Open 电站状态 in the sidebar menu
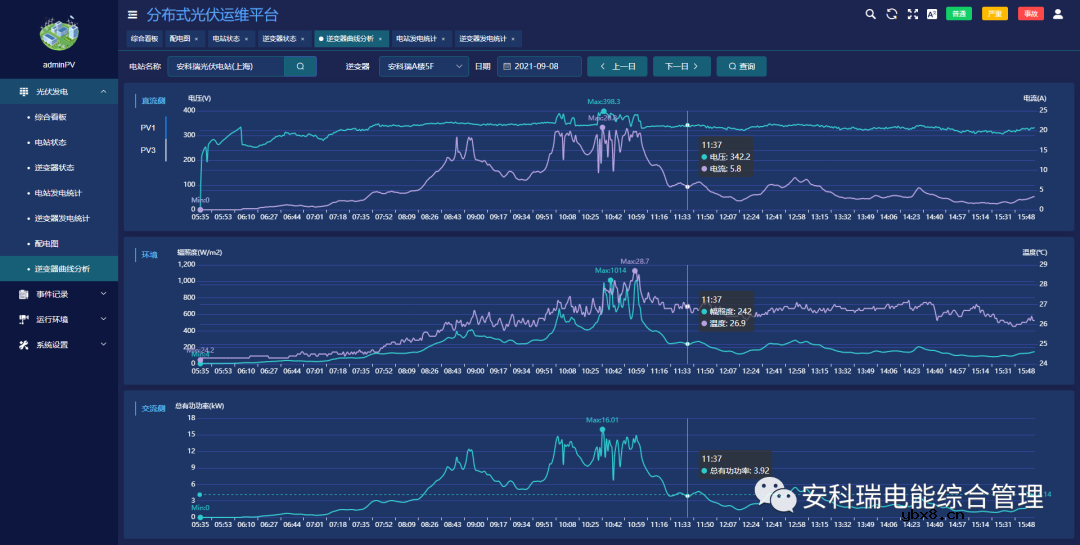Viewport: 1080px width, 545px height. coord(50,143)
